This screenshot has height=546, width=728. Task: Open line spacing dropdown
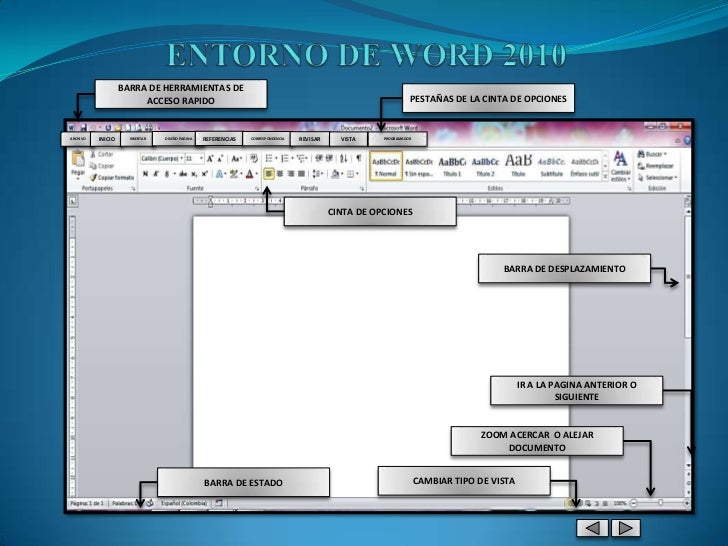click(x=318, y=174)
